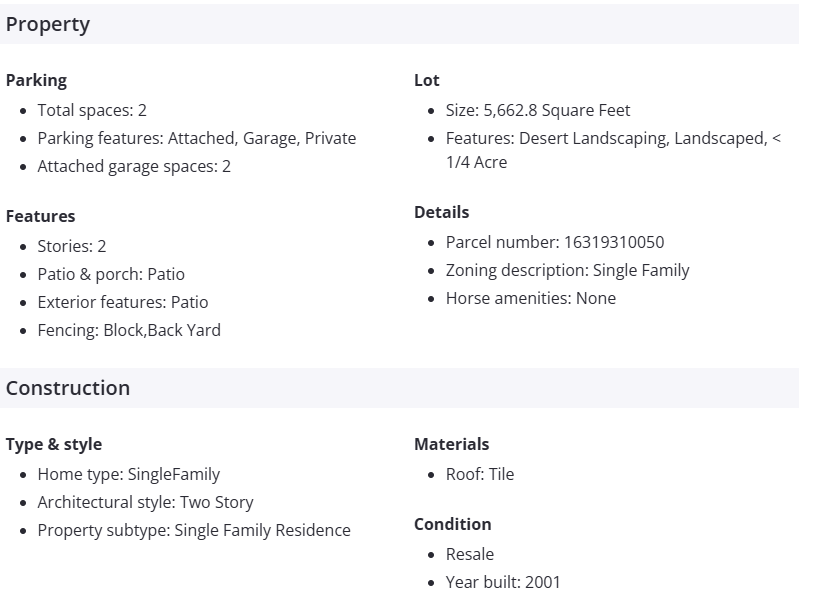Click the Property section header
The height and width of the screenshot is (606, 814).
tap(48, 25)
